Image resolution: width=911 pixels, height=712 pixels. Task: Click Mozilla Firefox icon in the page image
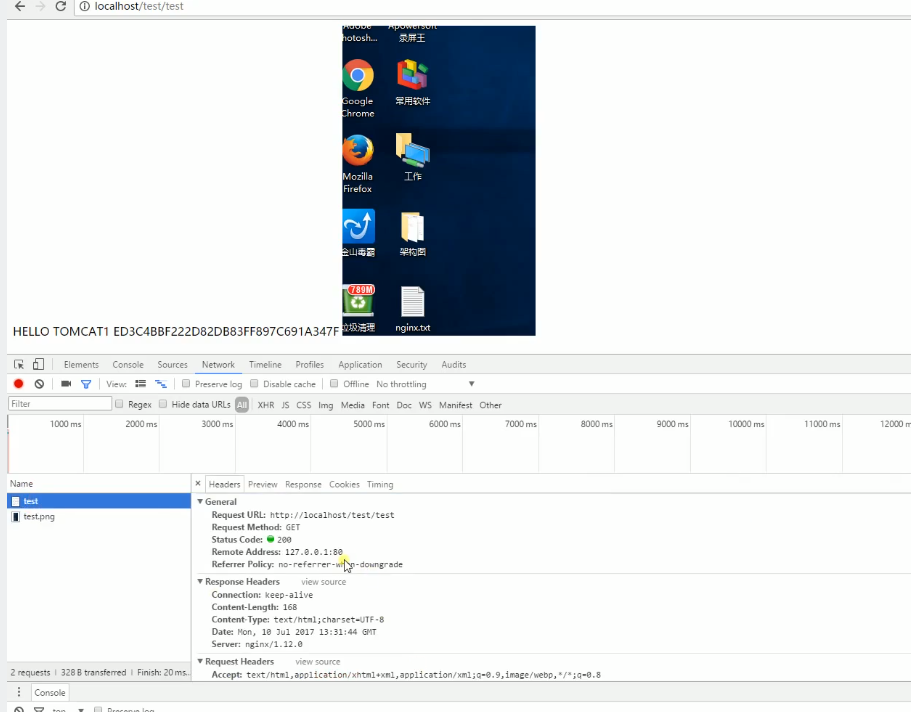tap(358, 151)
